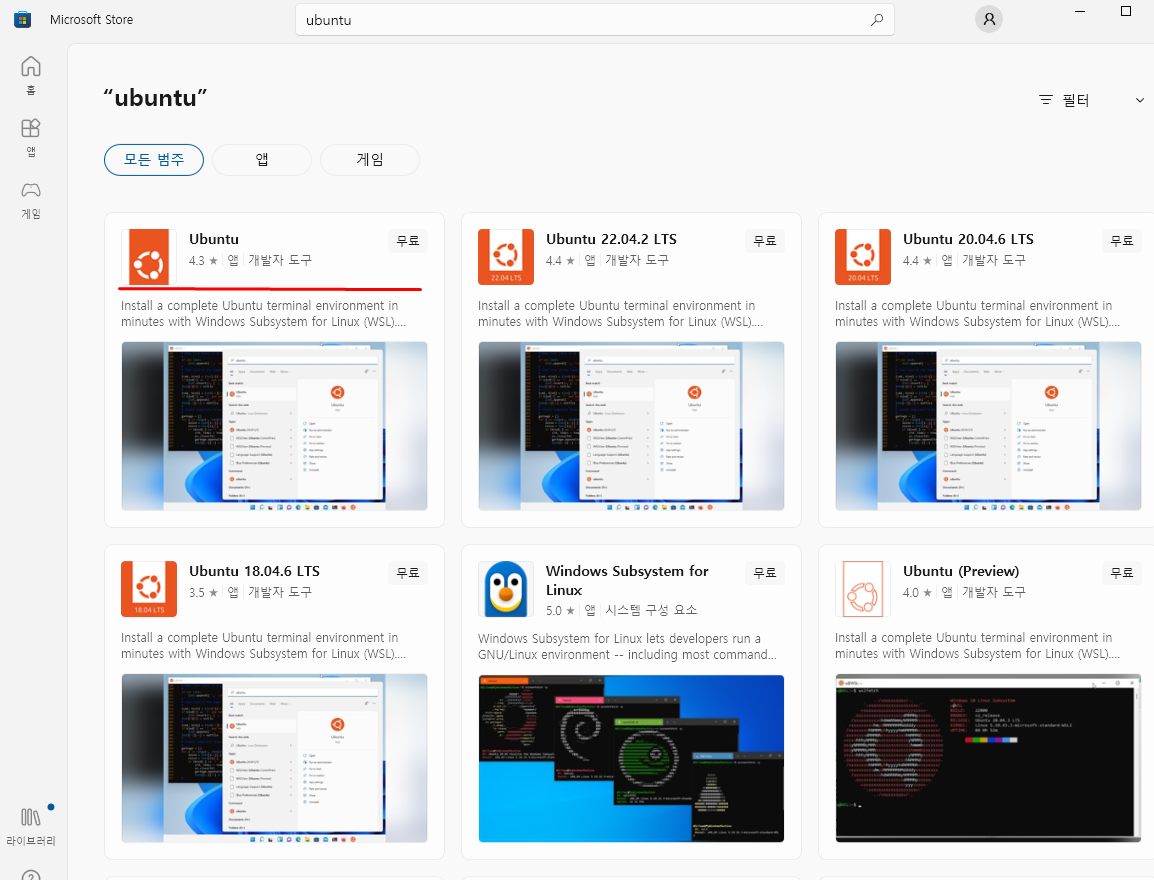Select the 게임 category filter

370,160
